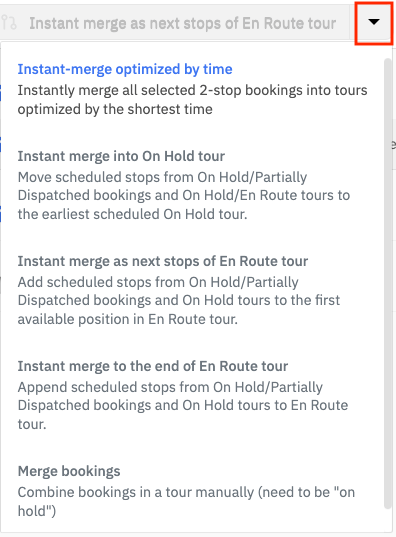Click the option that merges 2-stop bookings into tours
Viewport: 396px width, 537px height.
pyautogui.click(x=192, y=90)
